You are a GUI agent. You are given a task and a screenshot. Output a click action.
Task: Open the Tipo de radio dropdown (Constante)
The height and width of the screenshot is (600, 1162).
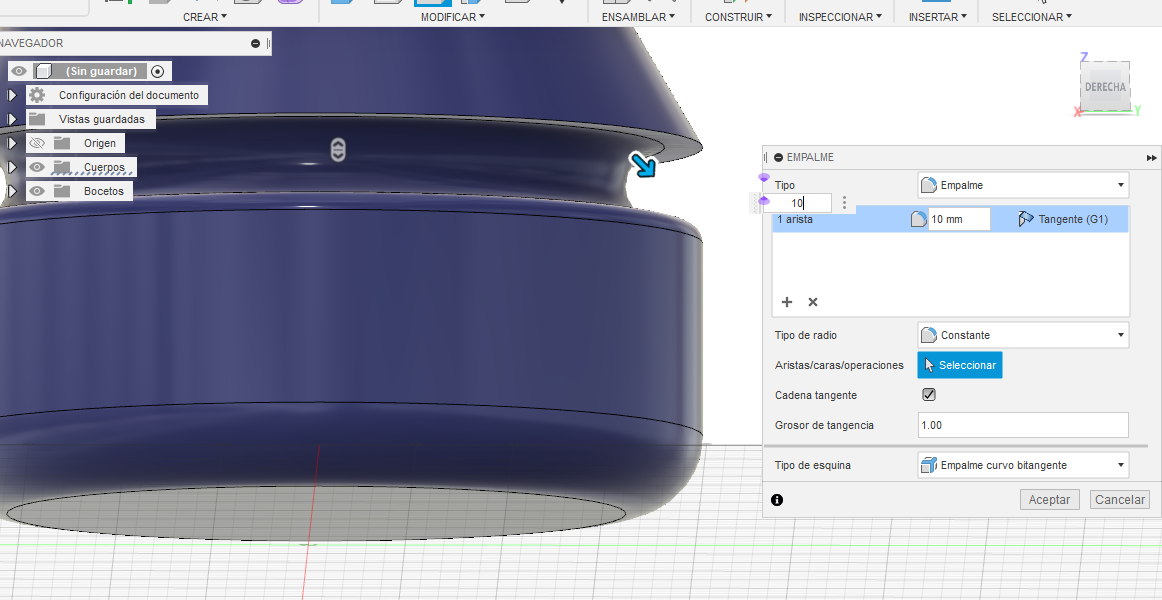[1023, 335]
